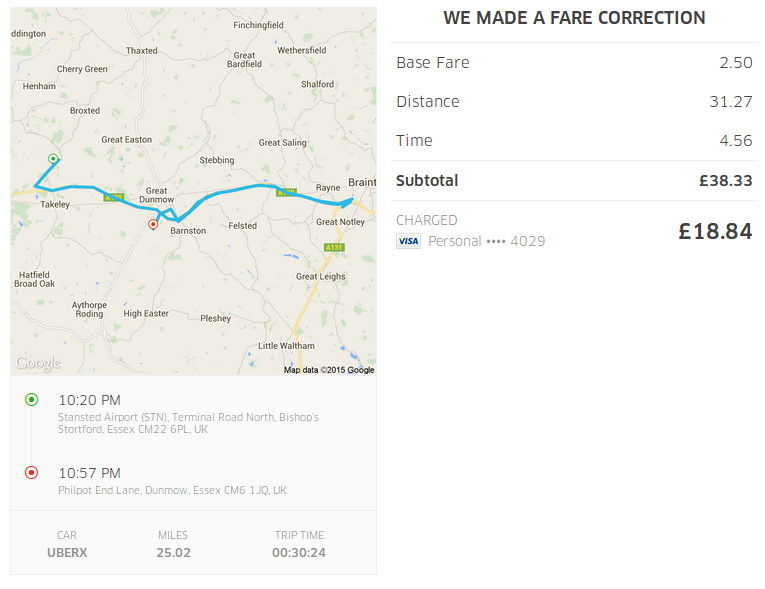Click the 25.02 miles value

click(x=173, y=553)
